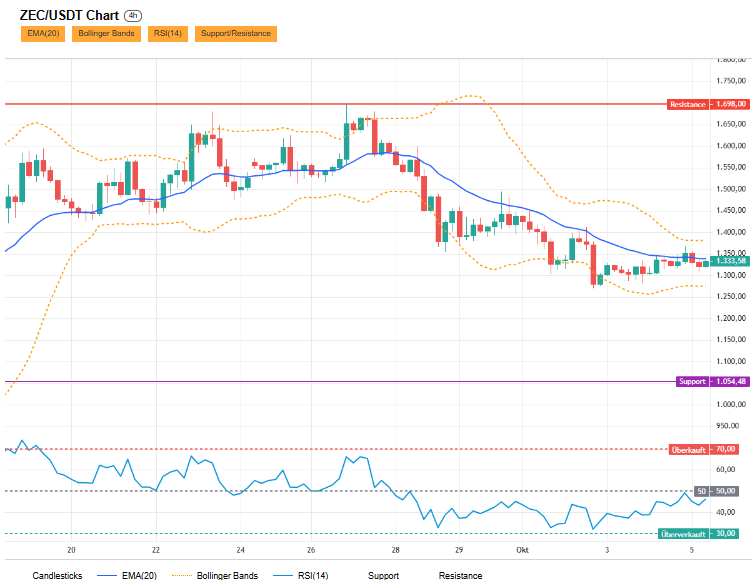752x580 pixels.
Task: Click the date label 24 on time axis
Action: pos(240,550)
